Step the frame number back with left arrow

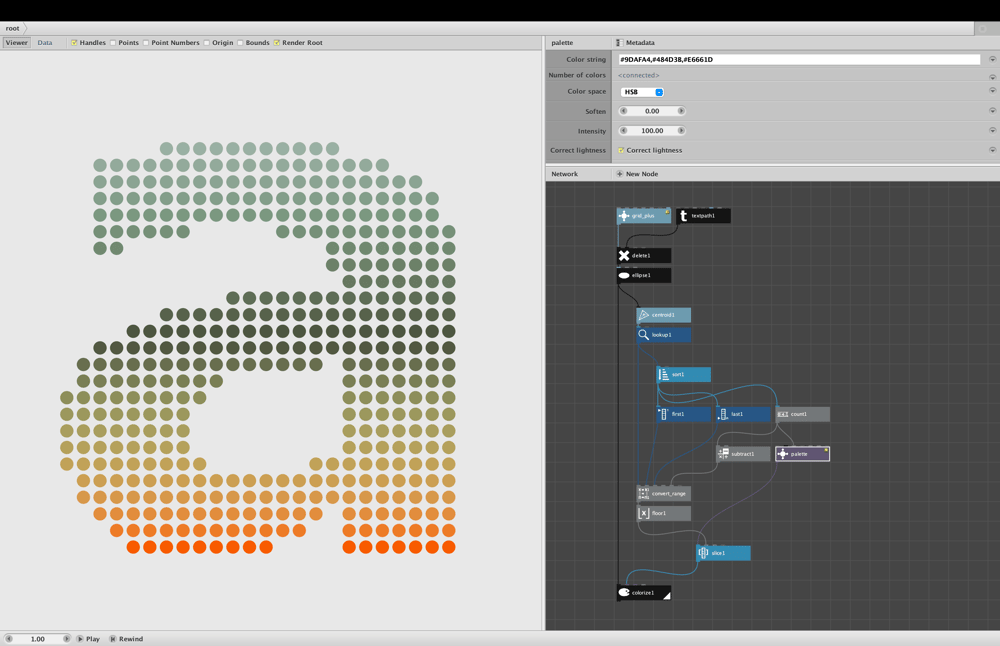[9, 638]
